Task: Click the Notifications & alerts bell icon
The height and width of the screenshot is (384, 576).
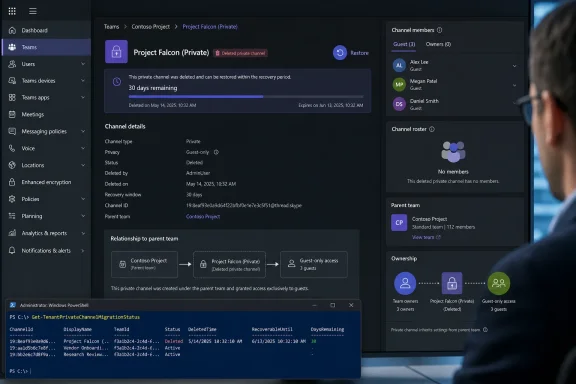Action: click(12, 250)
